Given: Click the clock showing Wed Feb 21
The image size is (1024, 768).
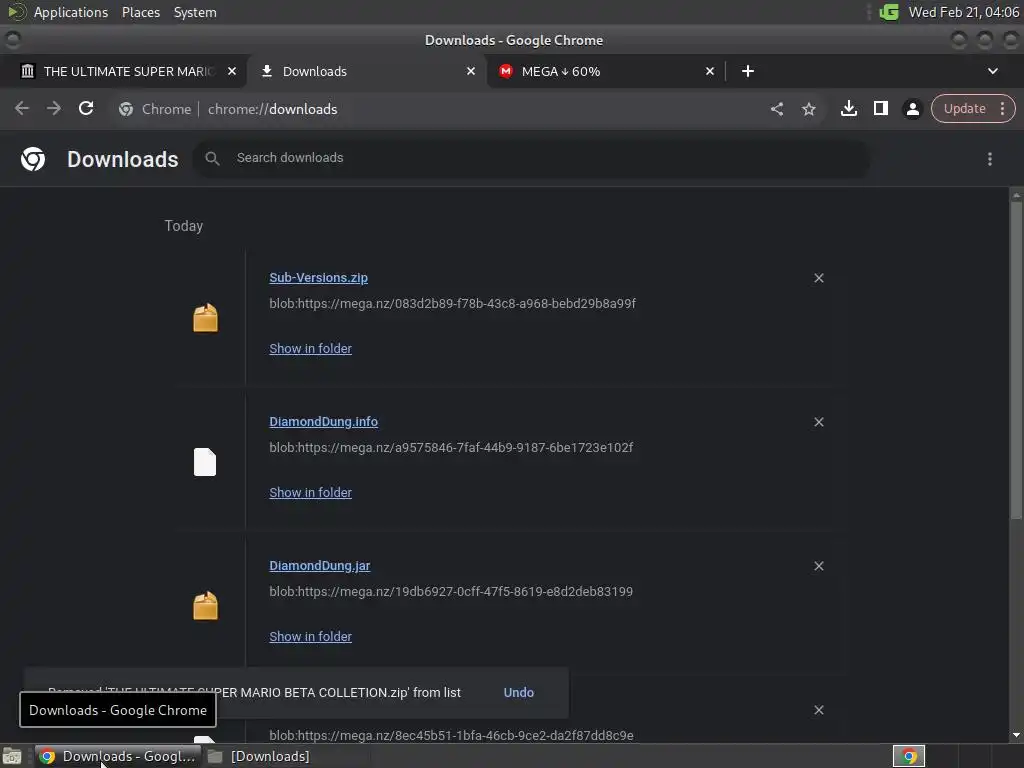Looking at the screenshot, I should pyautogui.click(x=963, y=12).
